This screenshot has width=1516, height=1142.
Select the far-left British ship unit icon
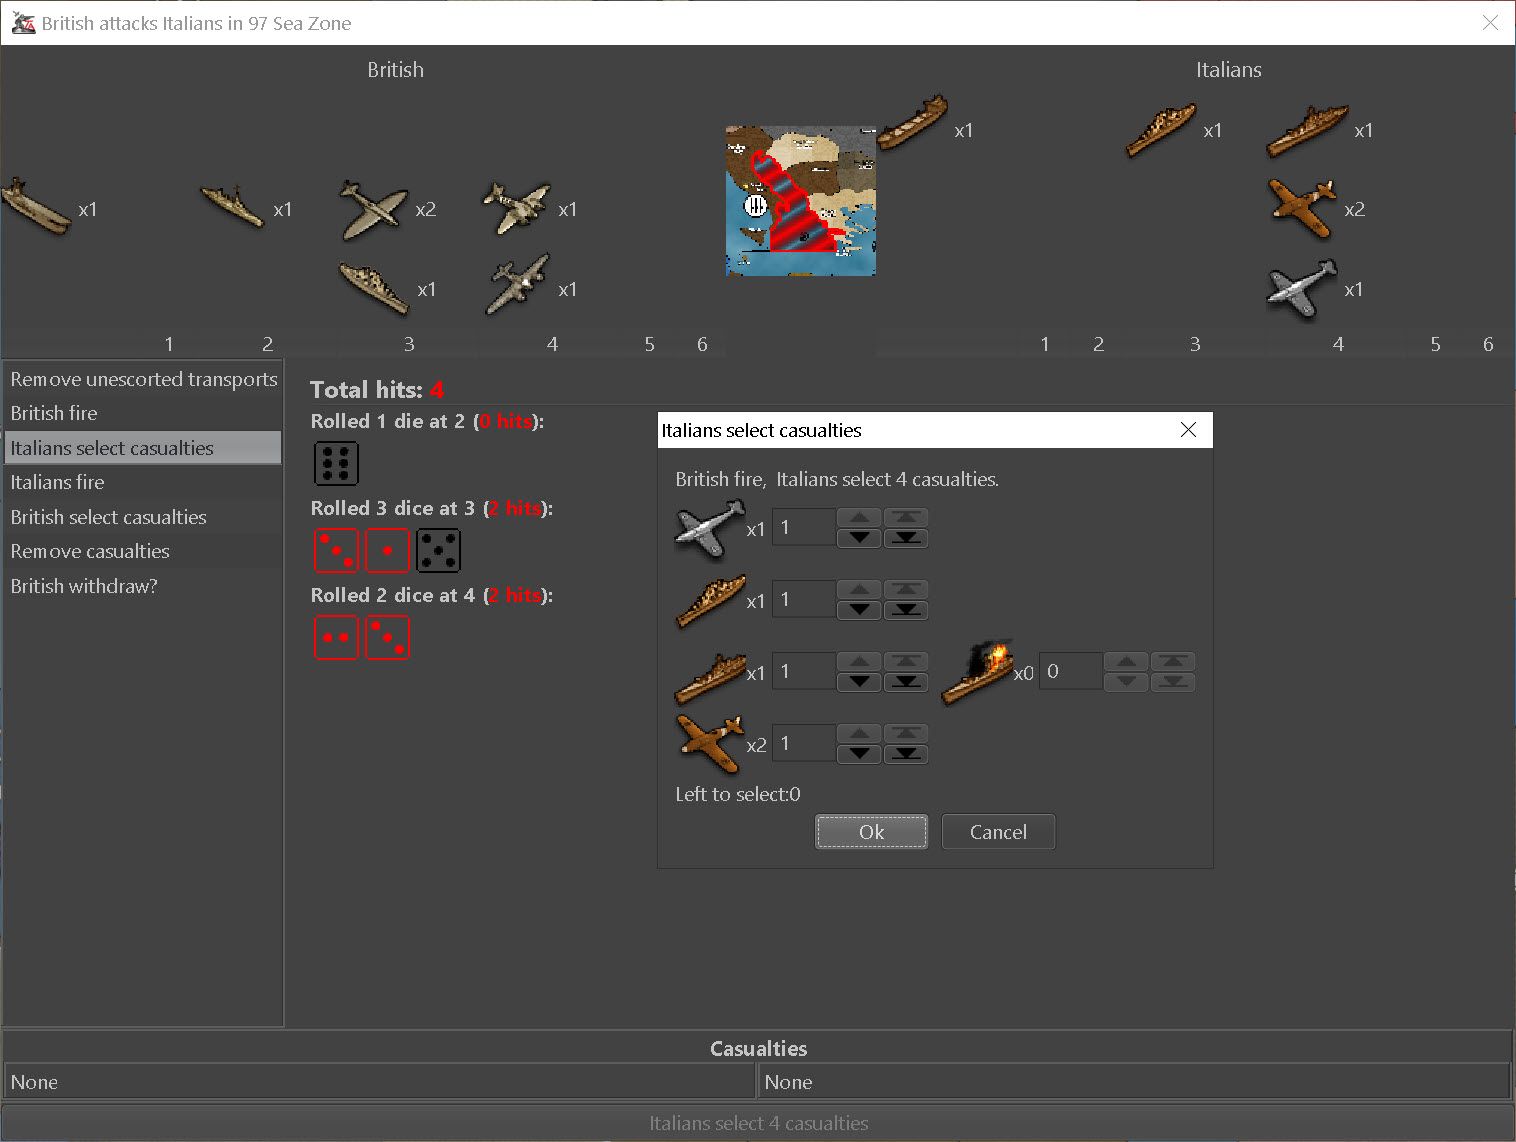click(x=36, y=207)
